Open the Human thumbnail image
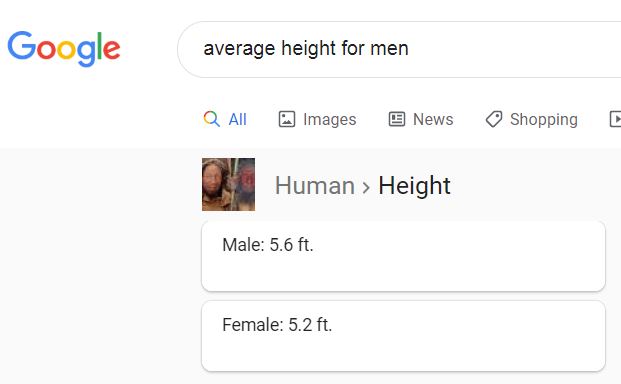The width and height of the screenshot is (621, 384). pyautogui.click(x=229, y=184)
